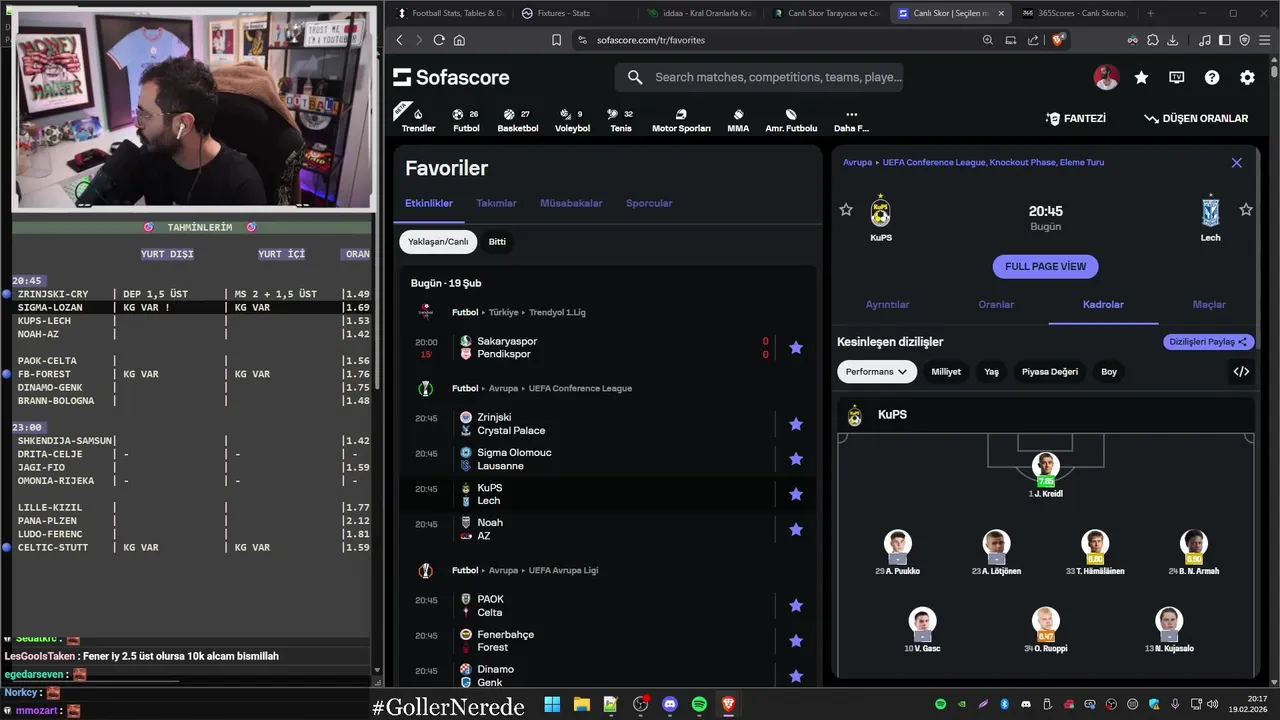1280x720 pixels.
Task: Select the Yaklaşan/Canlı filter chip
Action: (x=438, y=242)
